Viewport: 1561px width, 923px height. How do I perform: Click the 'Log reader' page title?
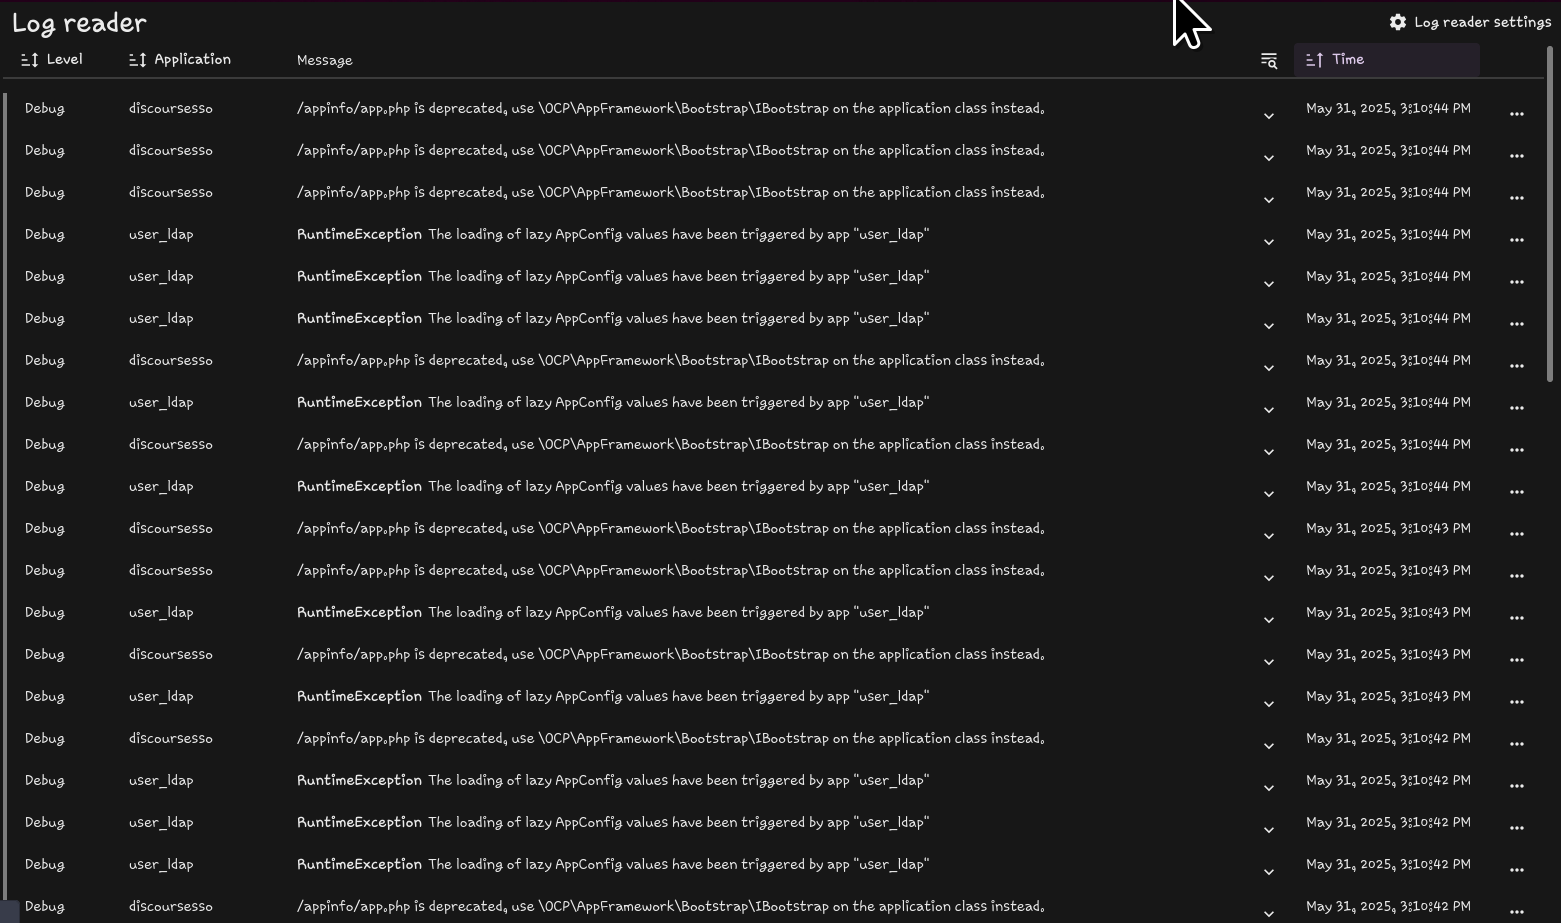point(79,23)
